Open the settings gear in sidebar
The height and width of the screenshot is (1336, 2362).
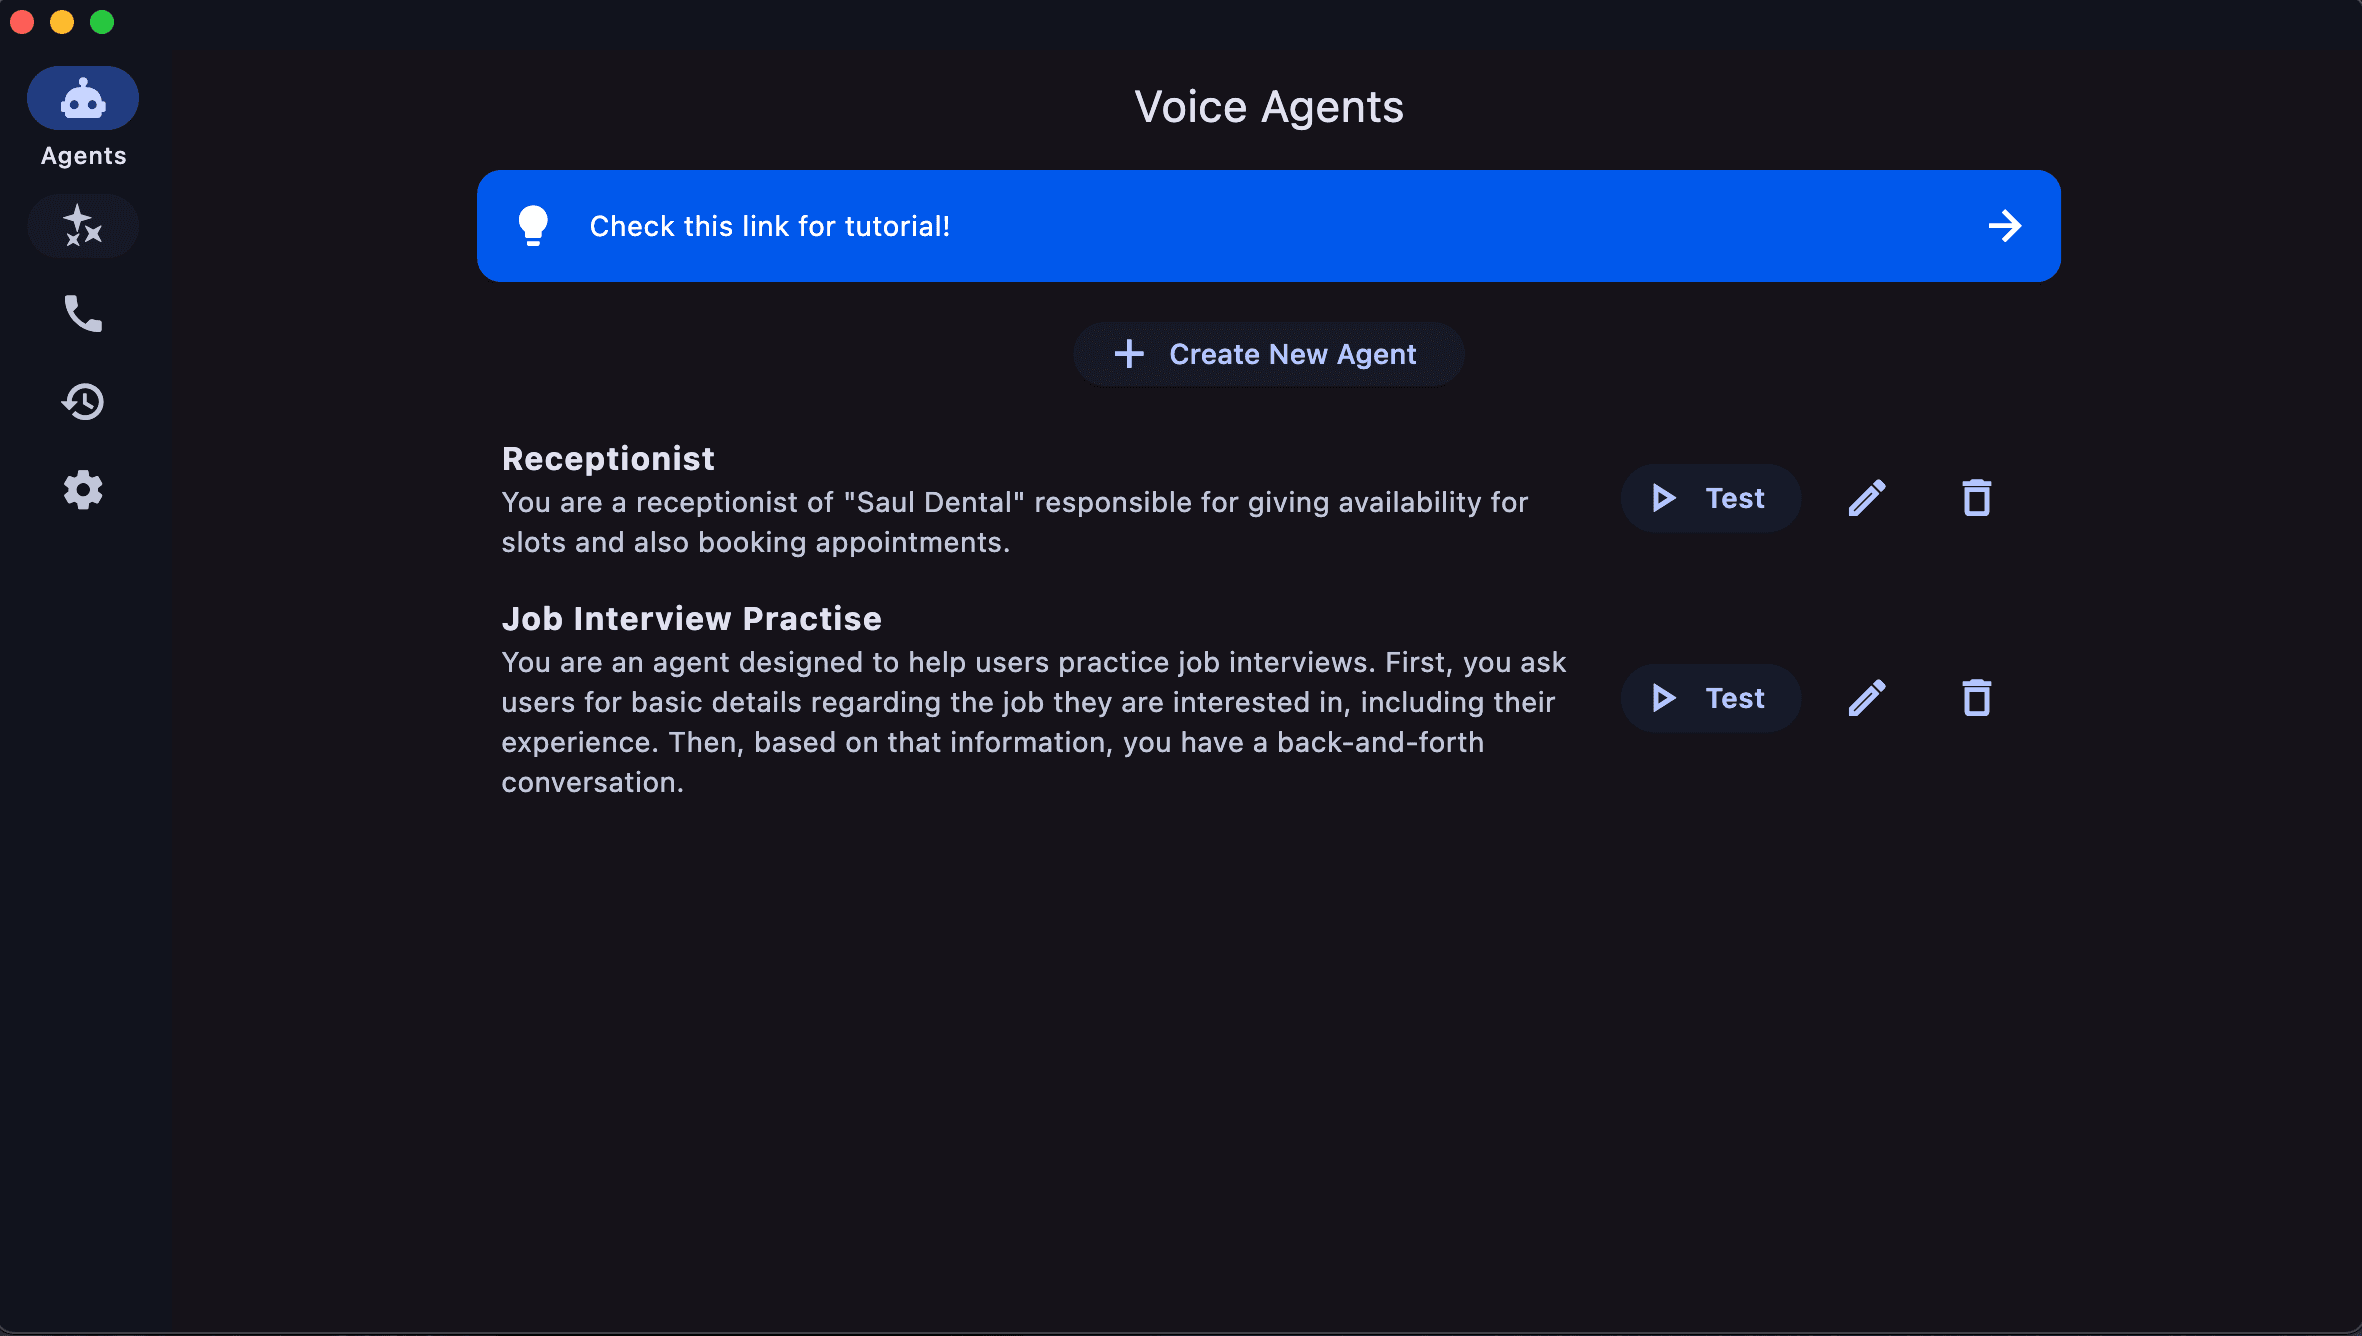pos(83,490)
